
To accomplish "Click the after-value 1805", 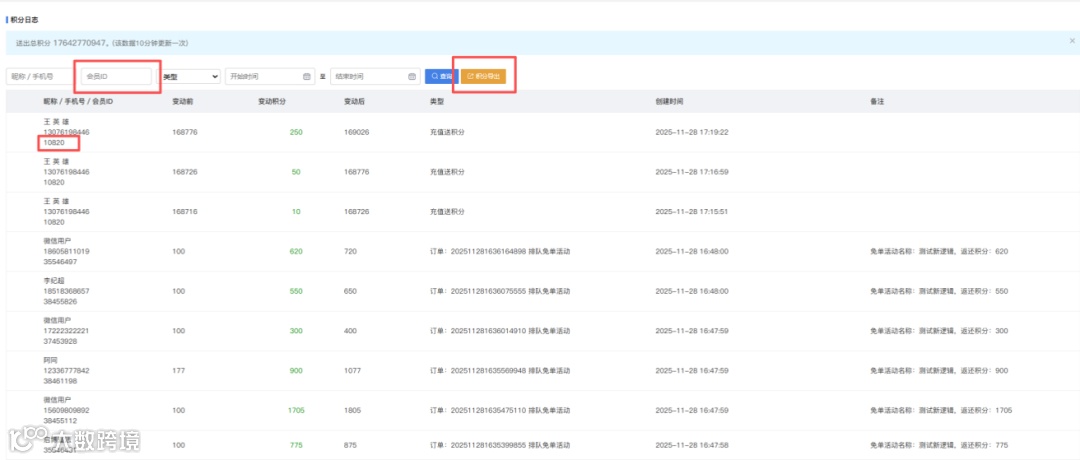I will [x=353, y=410].
